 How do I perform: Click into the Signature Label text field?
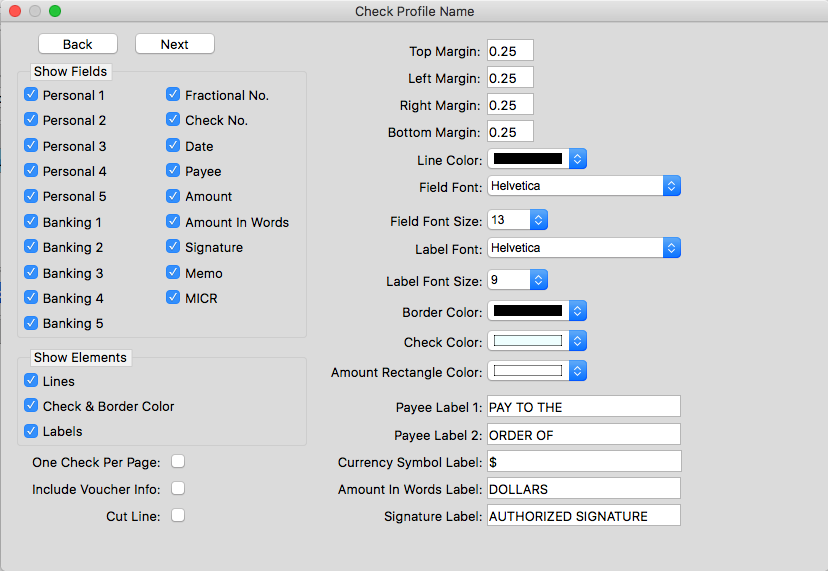point(584,516)
